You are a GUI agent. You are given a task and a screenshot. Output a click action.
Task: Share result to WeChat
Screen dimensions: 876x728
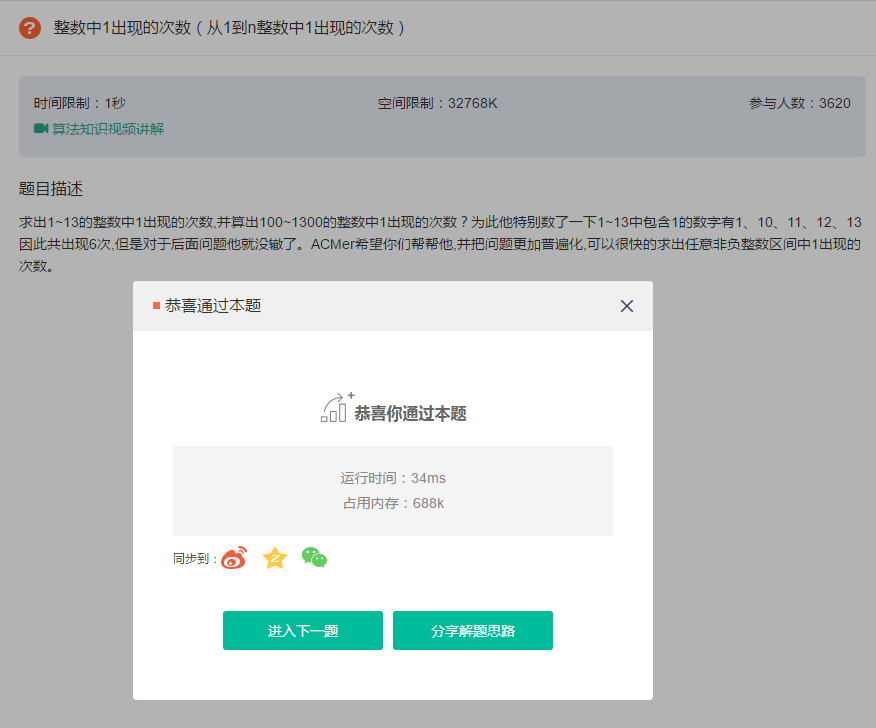313,558
